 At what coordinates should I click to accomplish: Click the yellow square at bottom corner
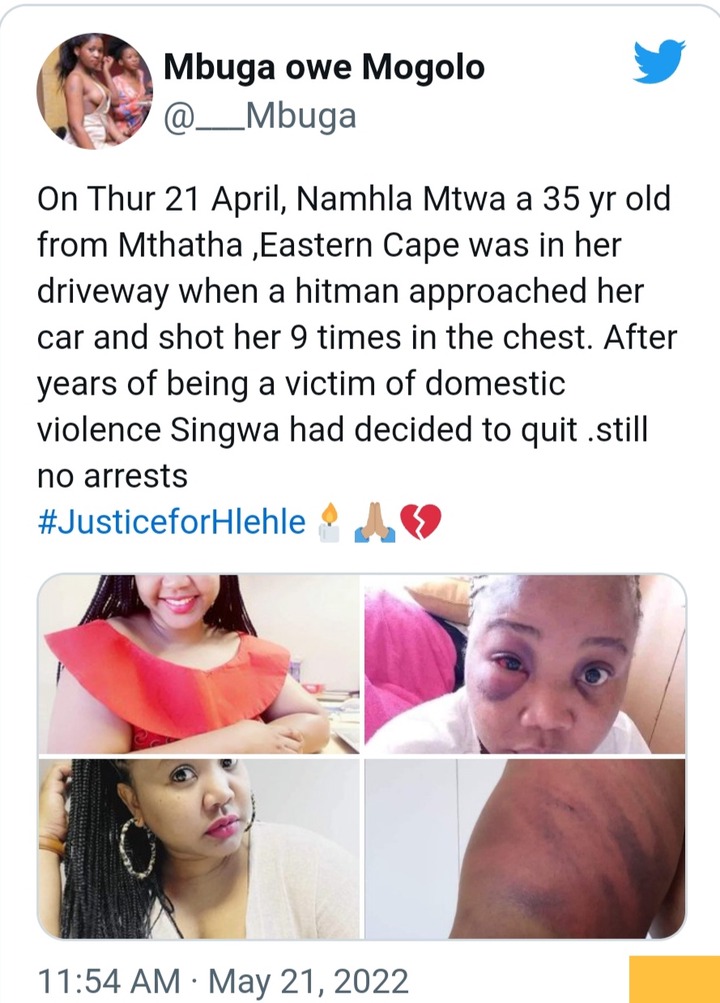(675, 979)
